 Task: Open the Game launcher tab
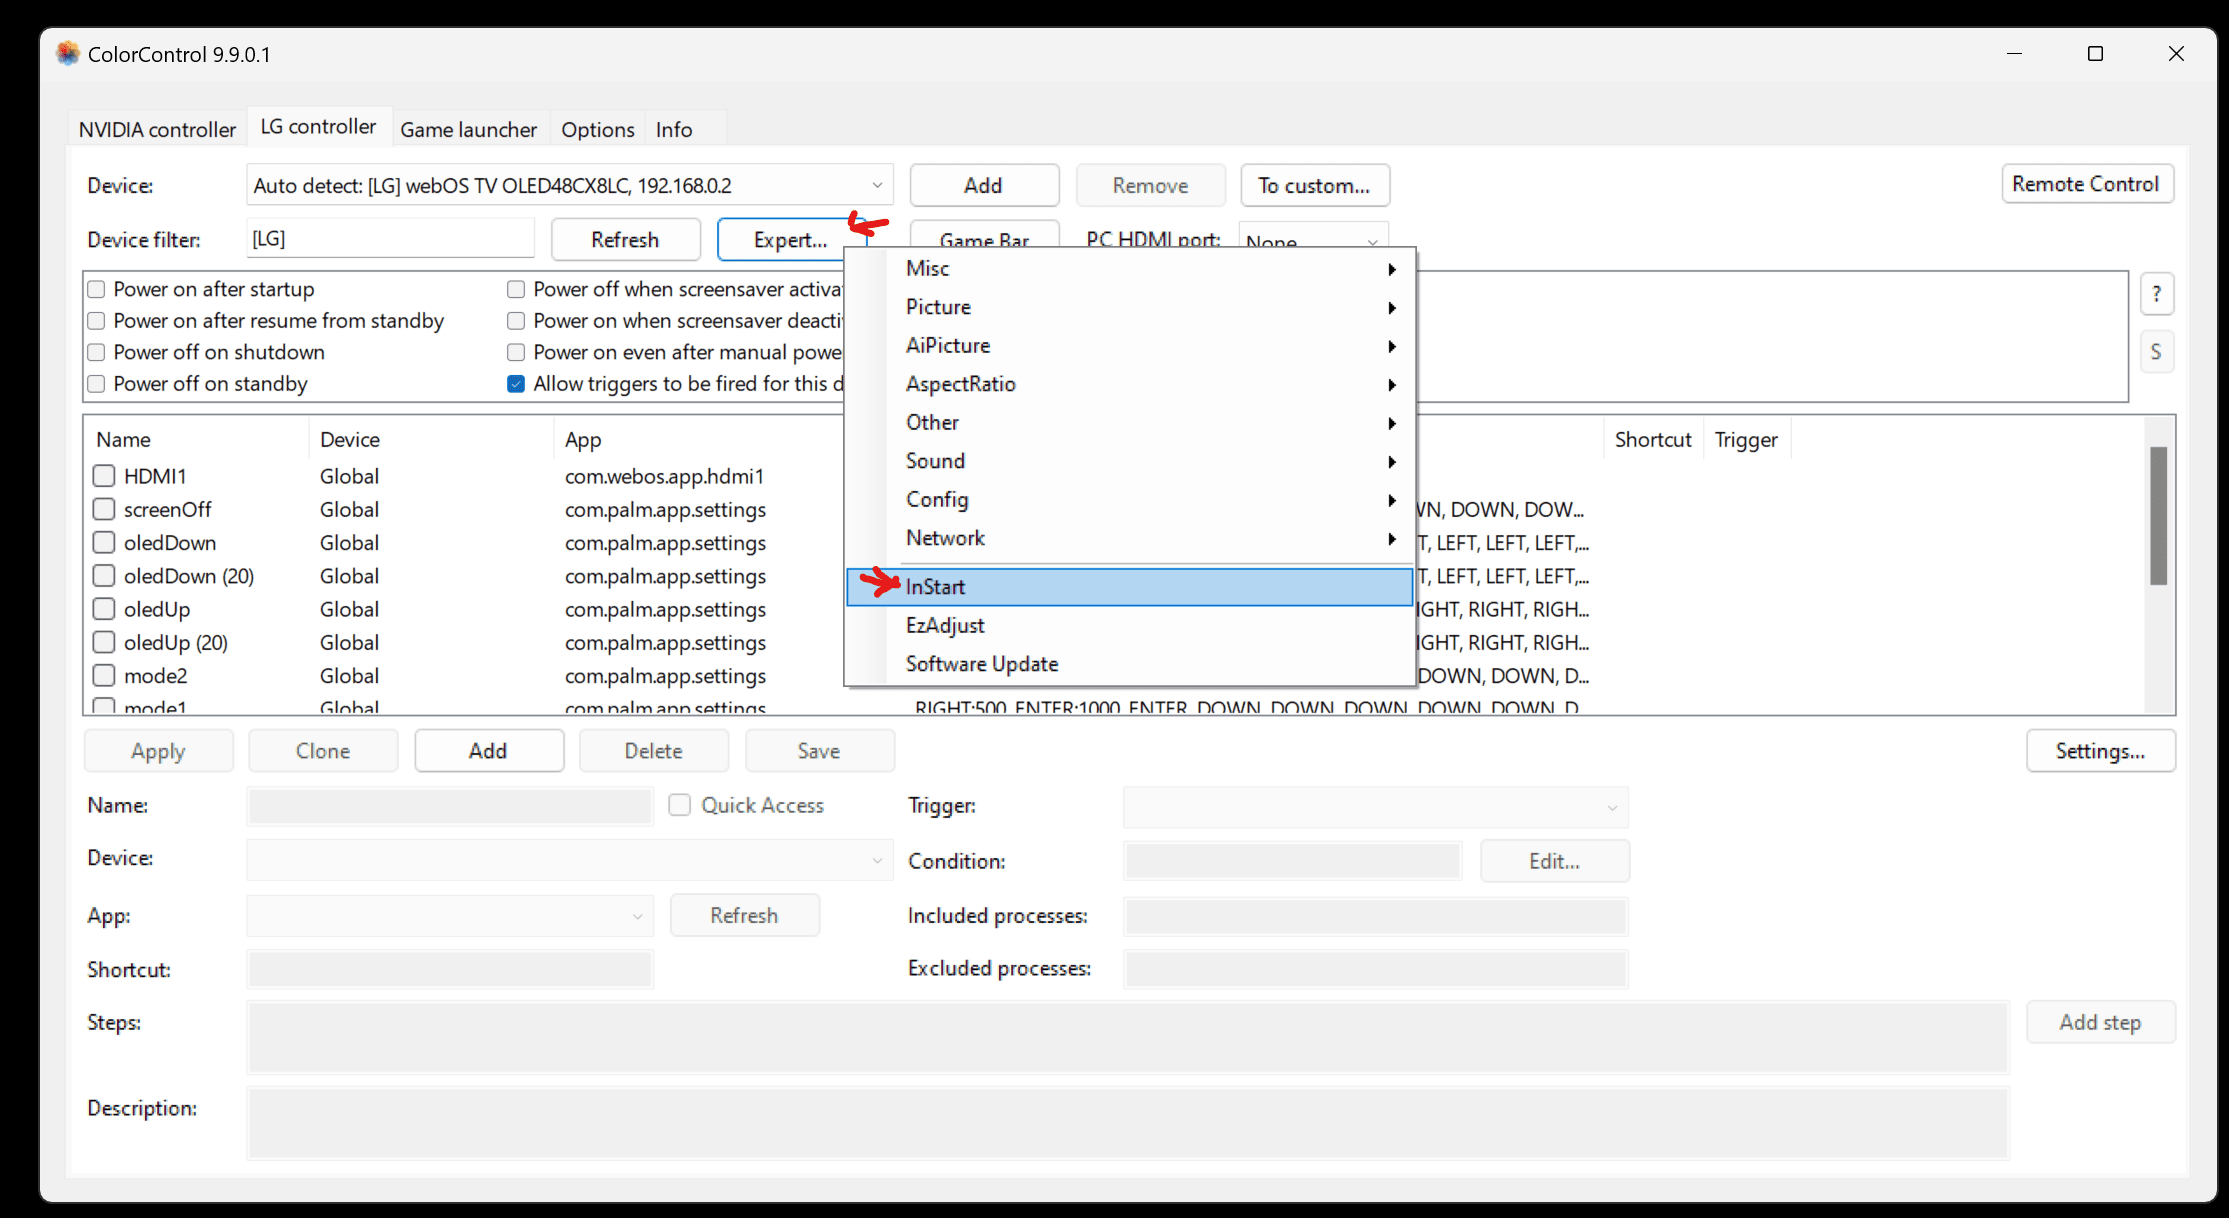pos(468,129)
